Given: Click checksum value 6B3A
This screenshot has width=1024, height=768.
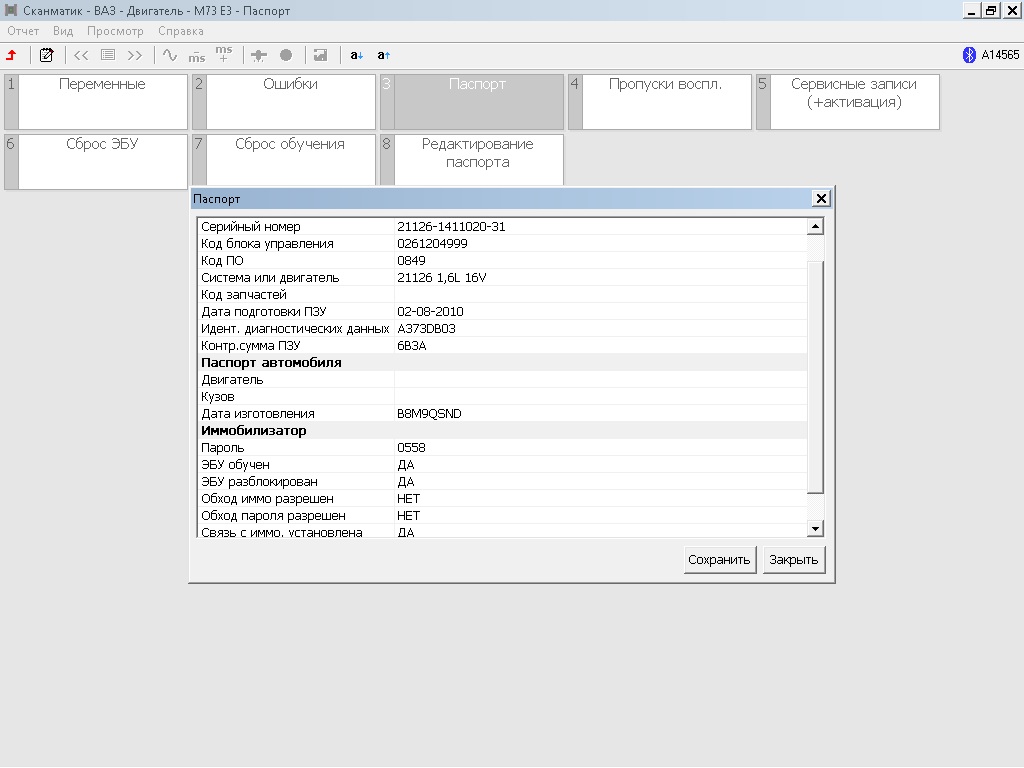Looking at the screenshot, I should pyautogui.click(x=411, y=345).
